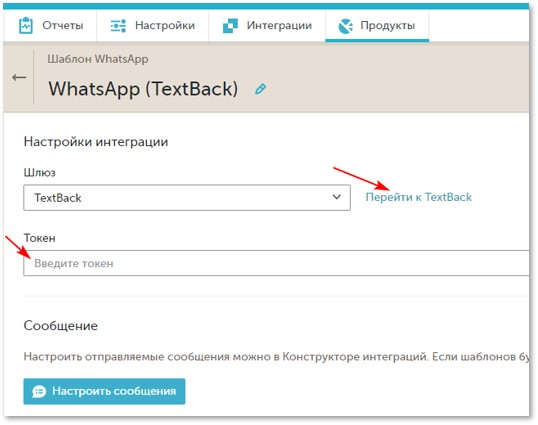Go back using the left arrow
The image size is (538, 425).
[x=19, y=78]
